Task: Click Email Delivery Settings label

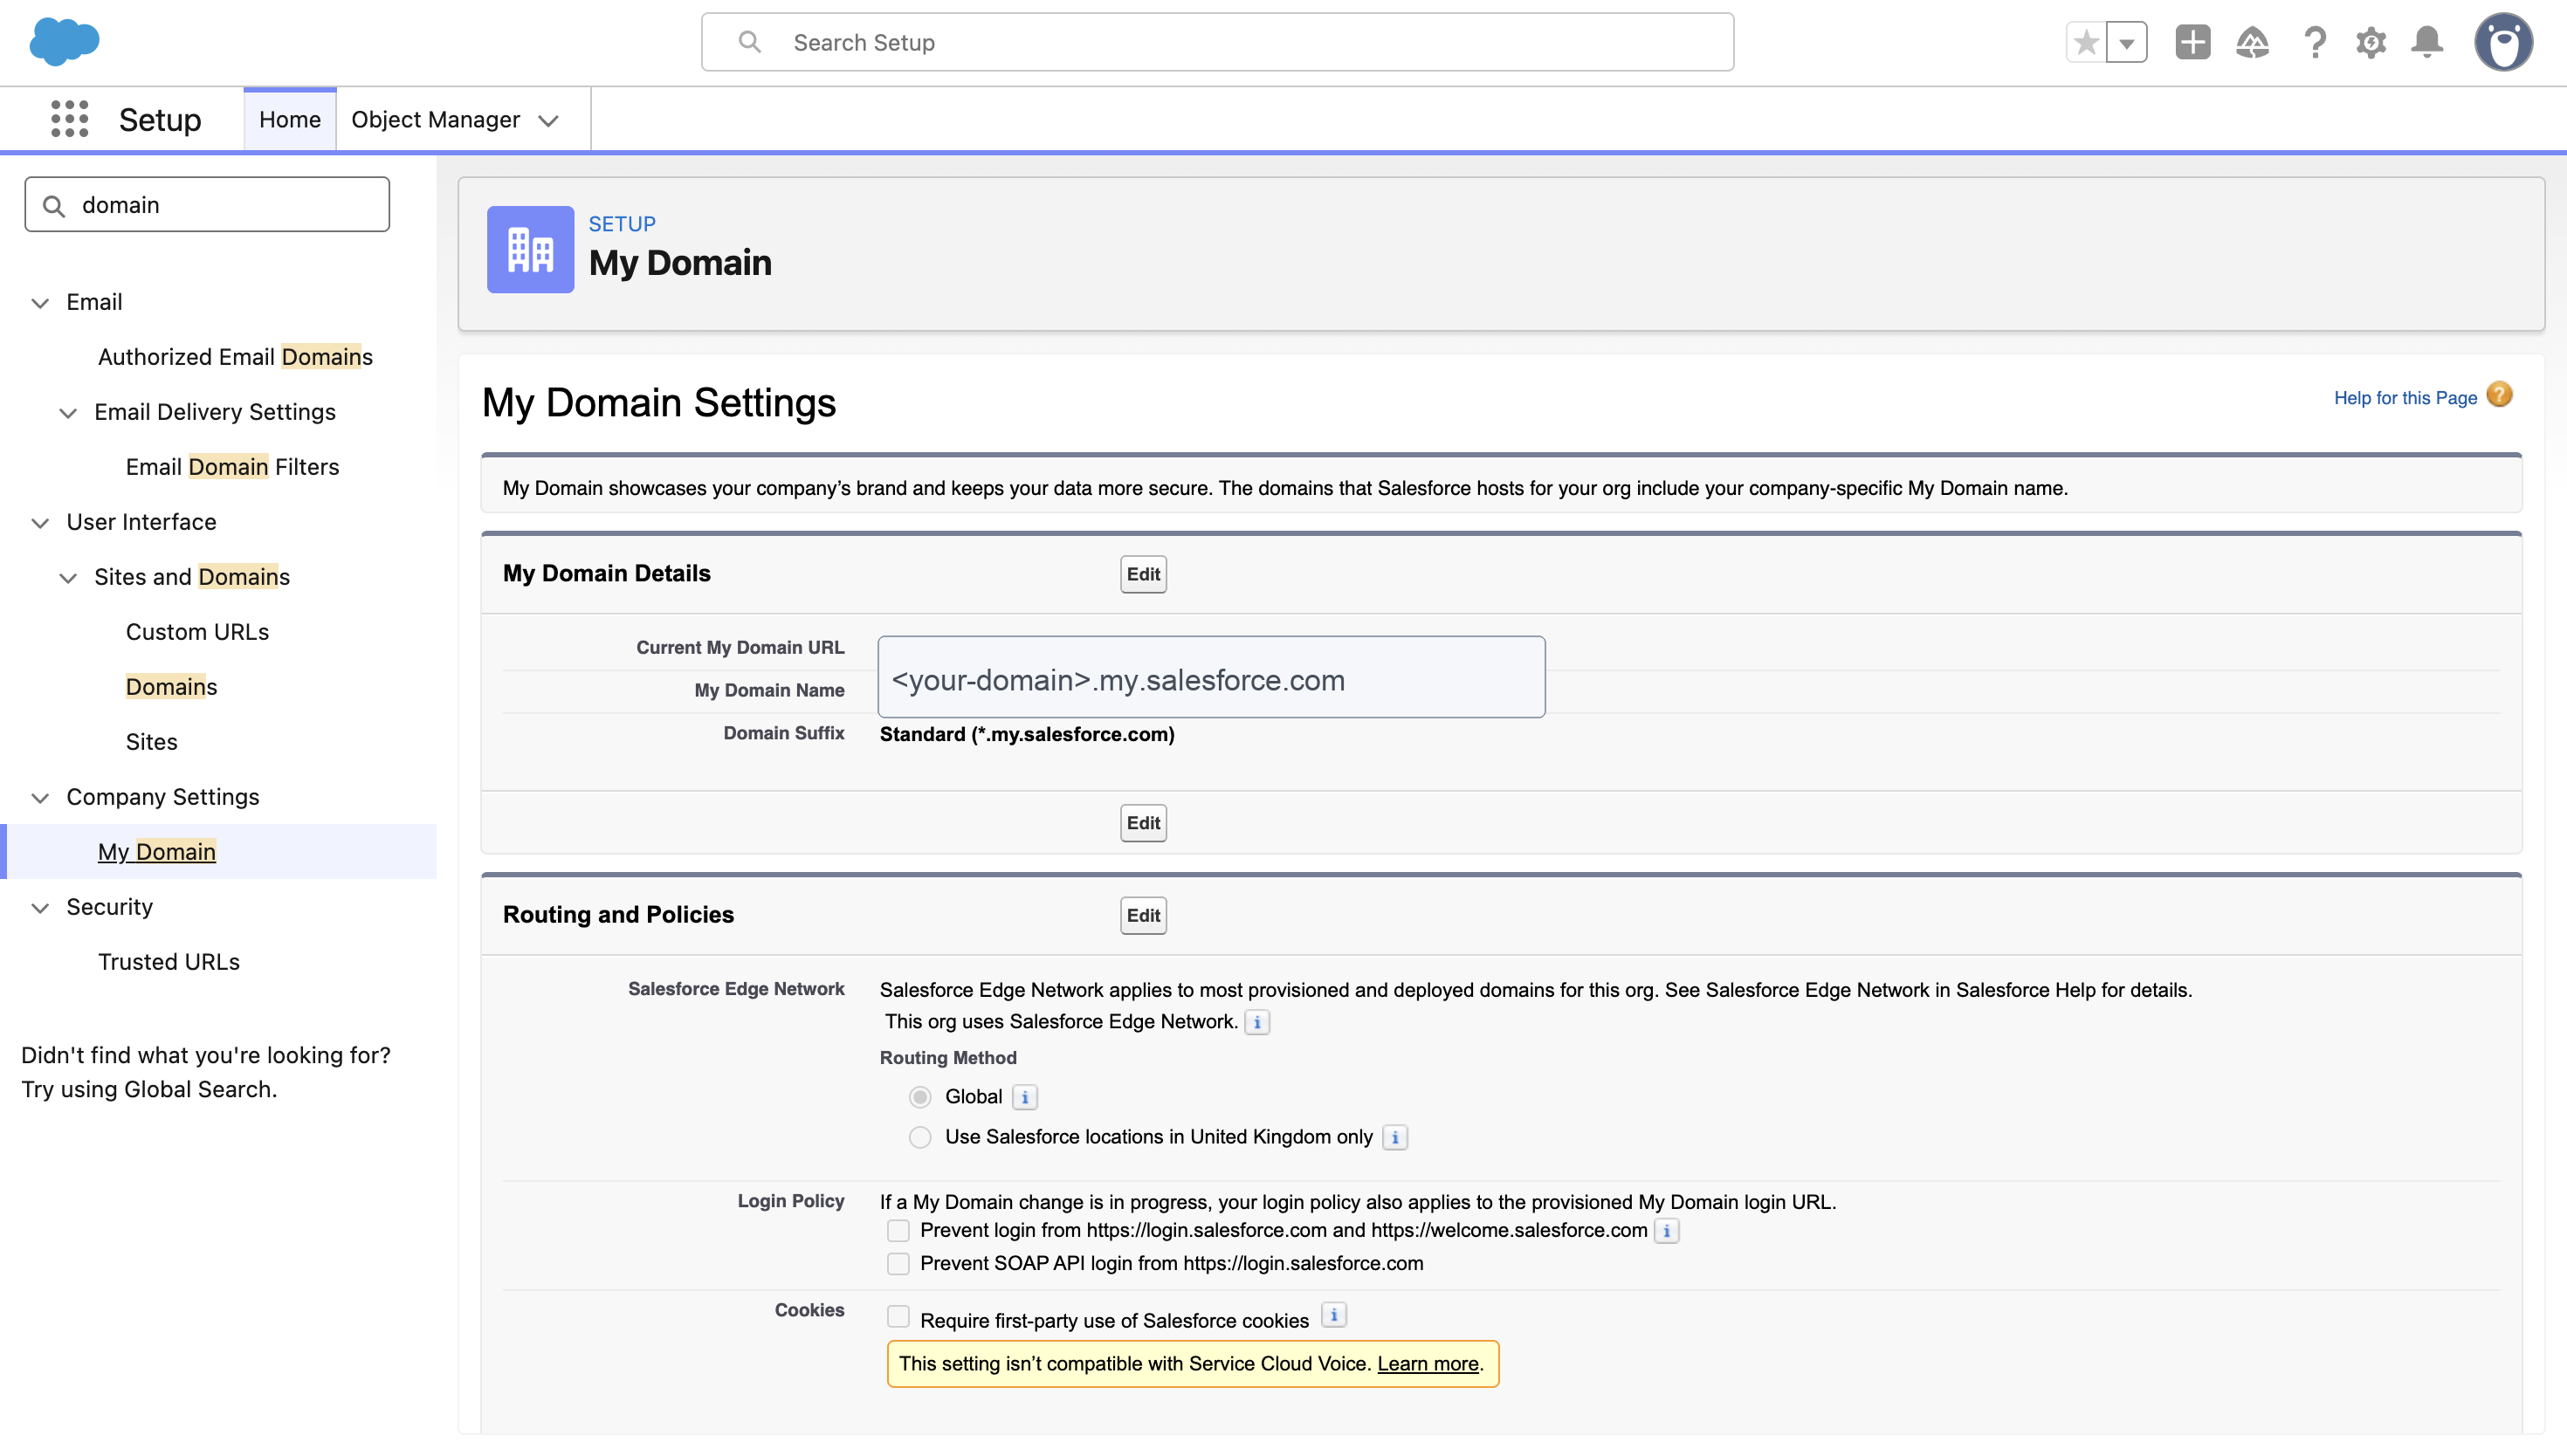Action: coord(215,412)
